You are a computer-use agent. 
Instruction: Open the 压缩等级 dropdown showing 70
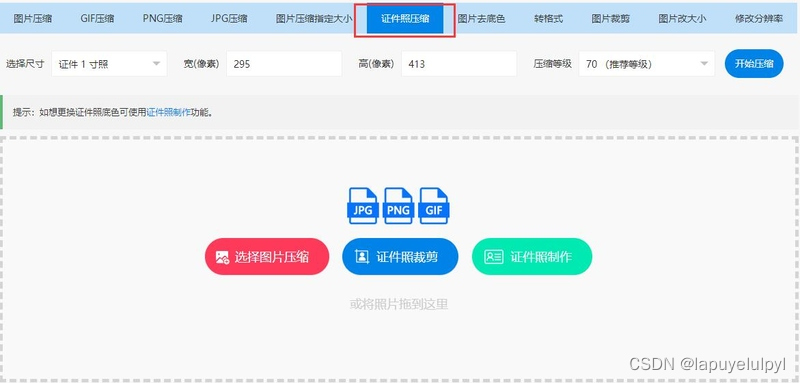click(x=646, y=64)
